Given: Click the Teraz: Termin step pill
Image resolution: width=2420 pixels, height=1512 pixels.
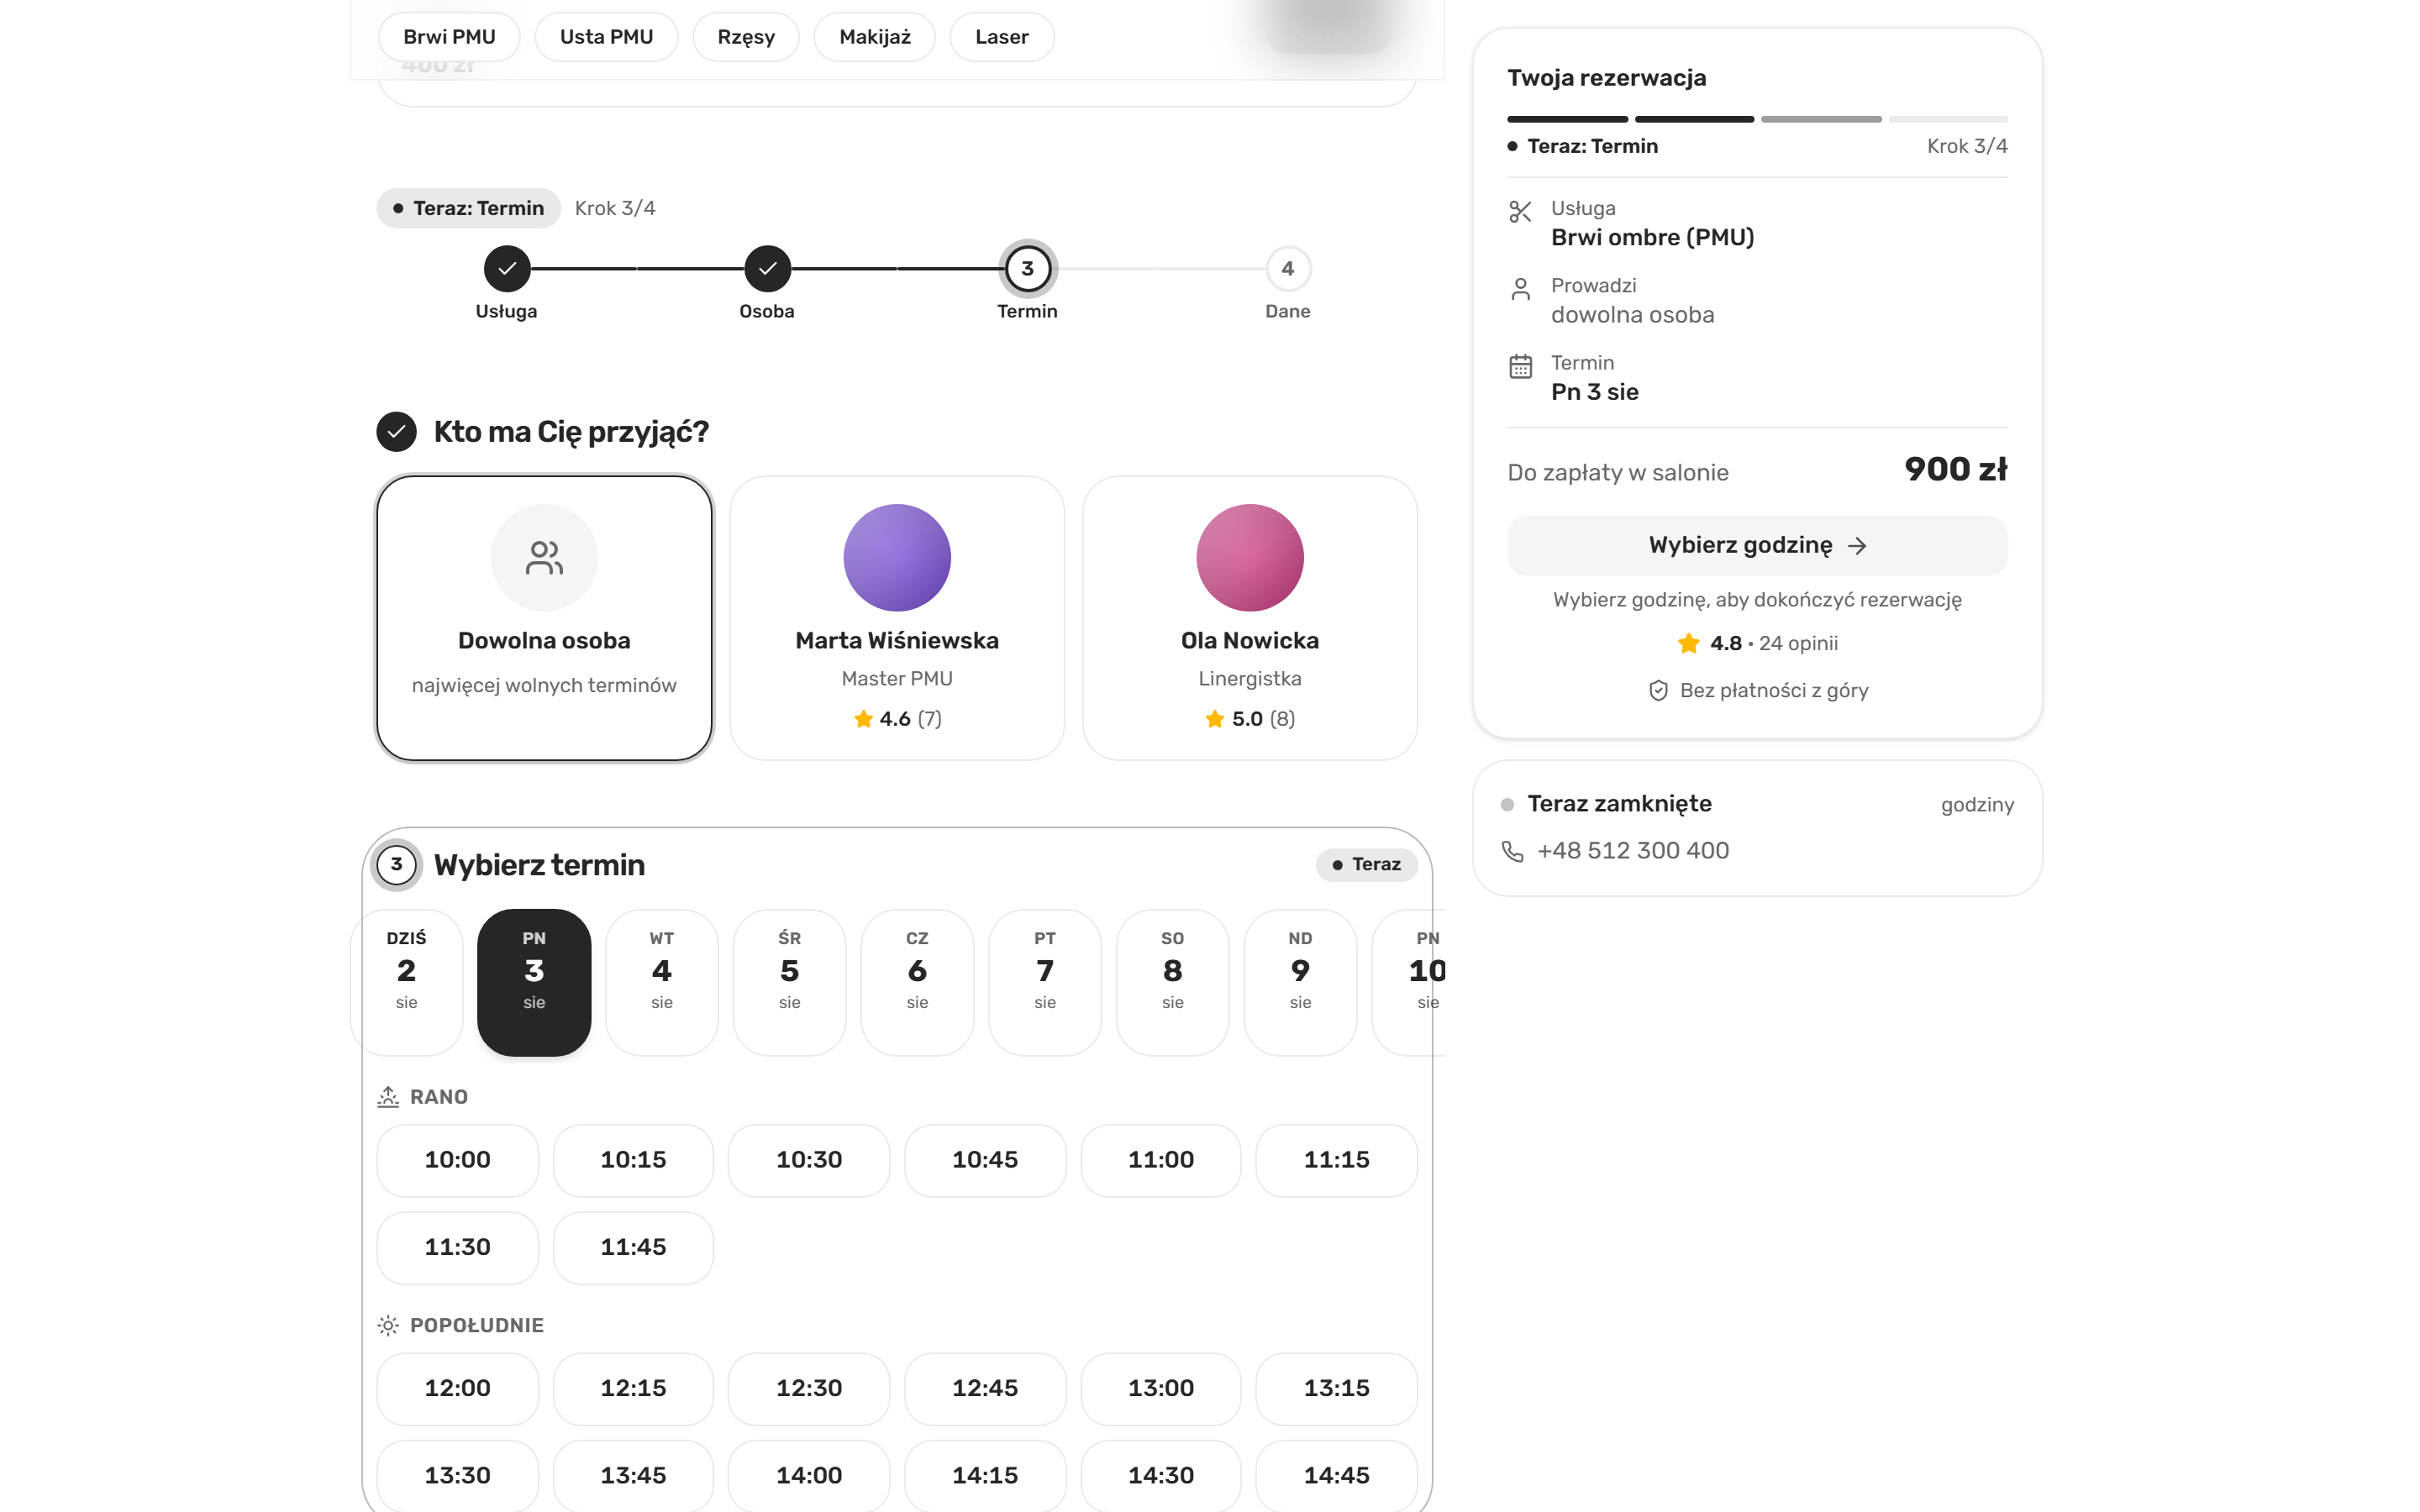Looking at the screenshot, I should [x=468, y=208].
